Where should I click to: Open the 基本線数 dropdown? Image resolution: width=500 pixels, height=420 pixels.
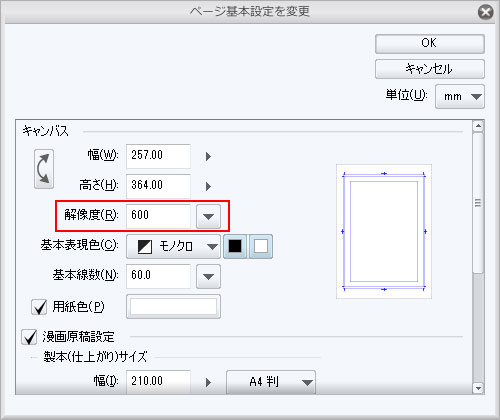click(x=208, y=276)
